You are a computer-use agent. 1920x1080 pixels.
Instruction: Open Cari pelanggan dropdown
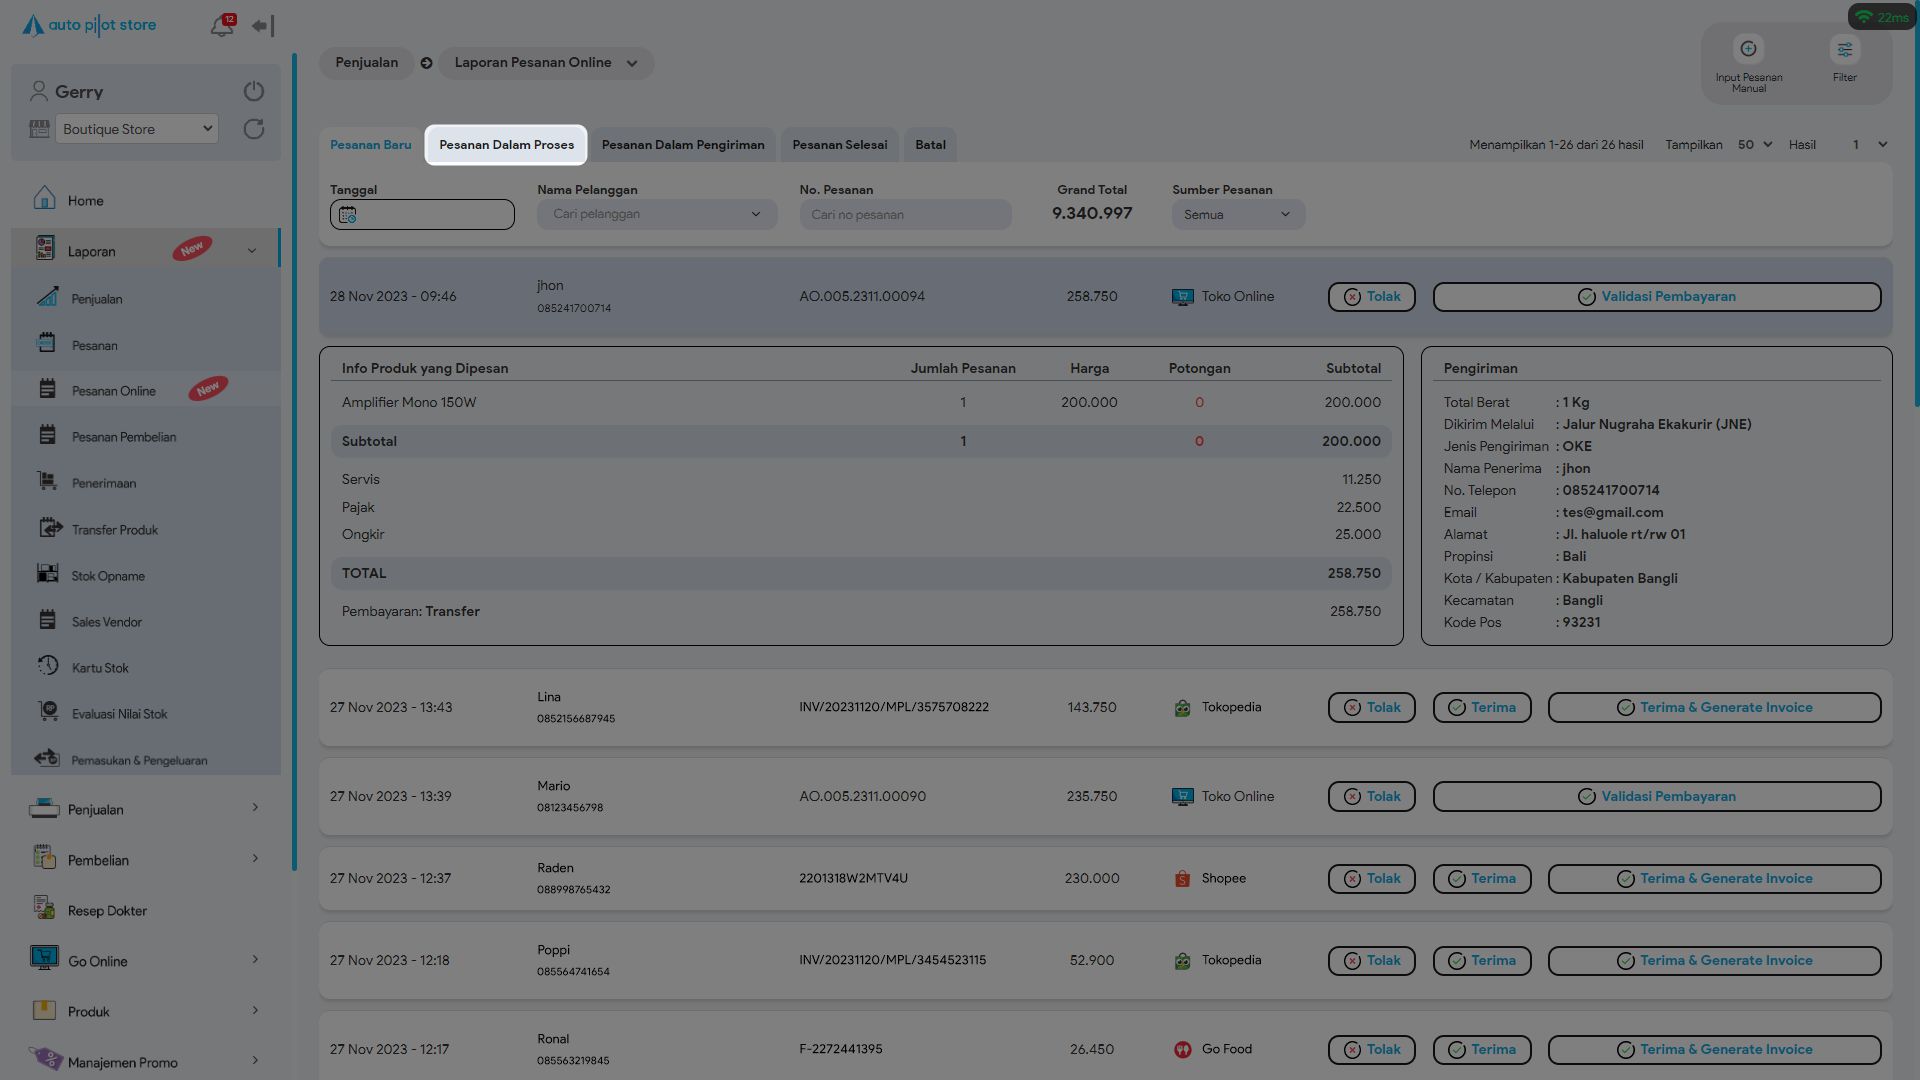tap(656, 214)
